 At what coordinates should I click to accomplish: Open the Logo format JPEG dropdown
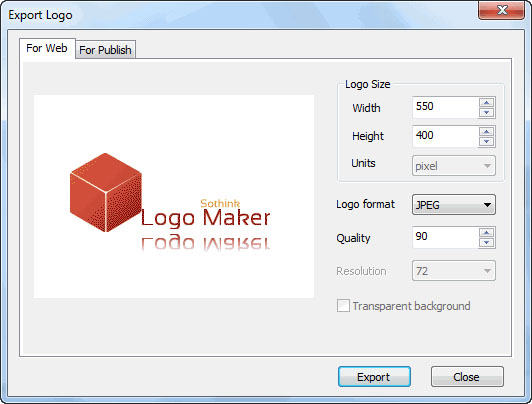(x=454, y=205)
